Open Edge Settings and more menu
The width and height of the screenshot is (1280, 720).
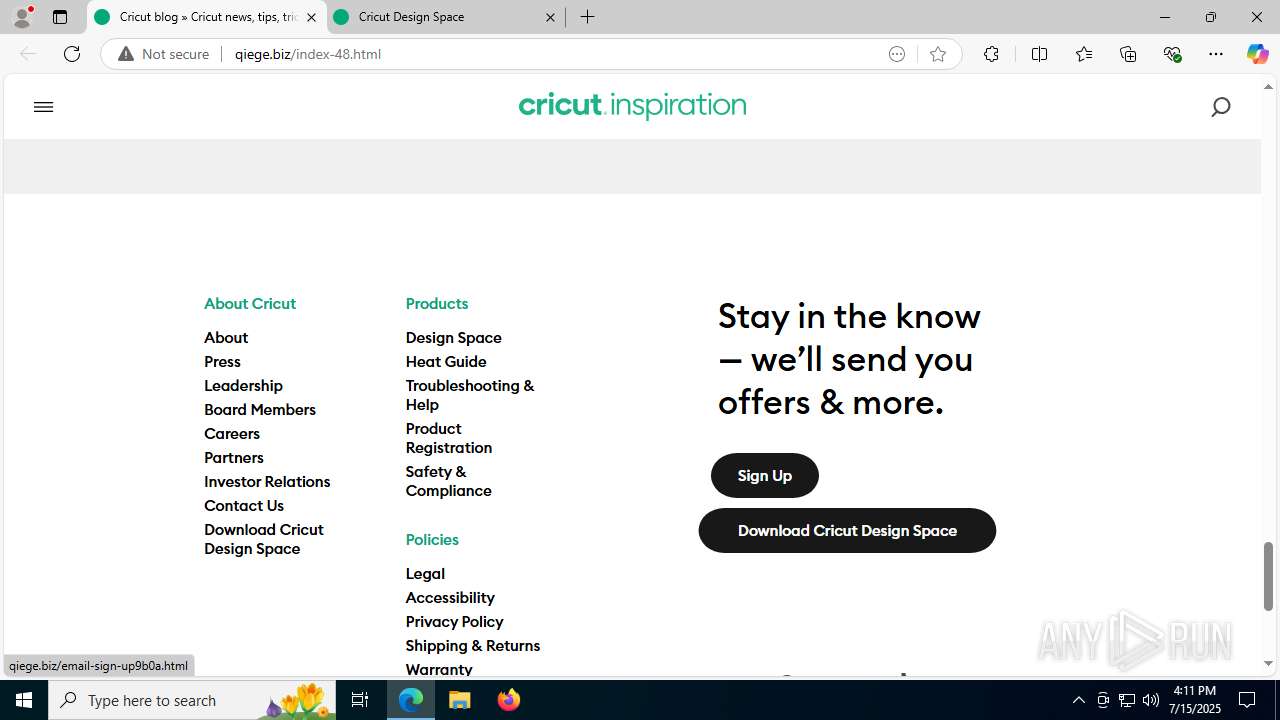(1216, 54)
